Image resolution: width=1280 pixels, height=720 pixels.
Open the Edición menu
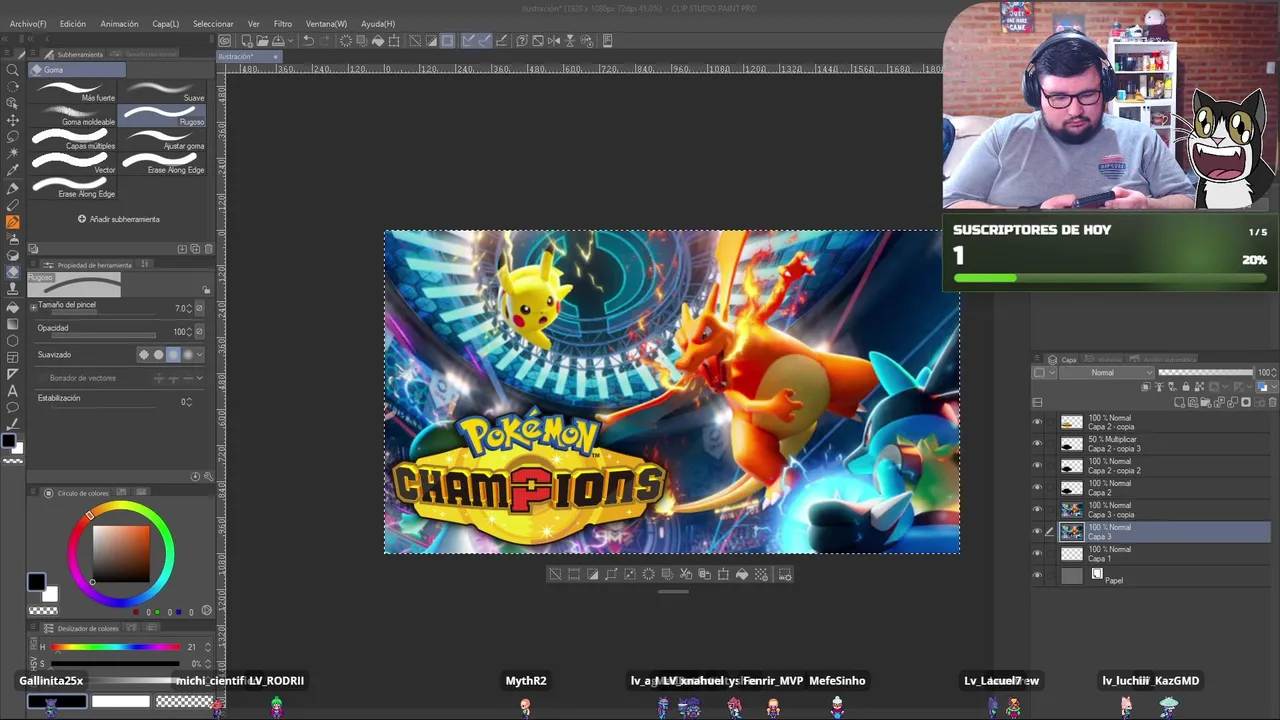click(x=72, y=23)
